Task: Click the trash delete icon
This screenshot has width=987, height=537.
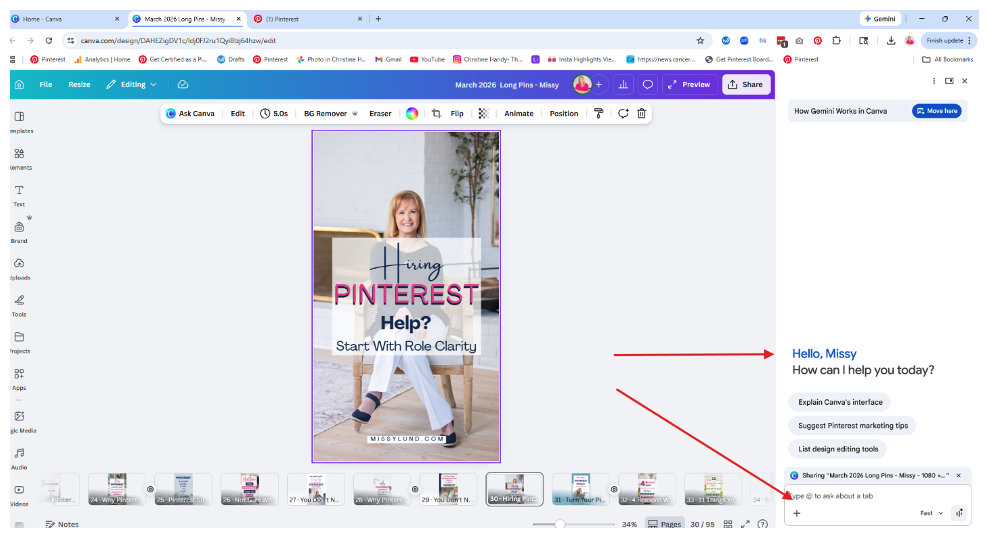Action: tap(642, 114)
